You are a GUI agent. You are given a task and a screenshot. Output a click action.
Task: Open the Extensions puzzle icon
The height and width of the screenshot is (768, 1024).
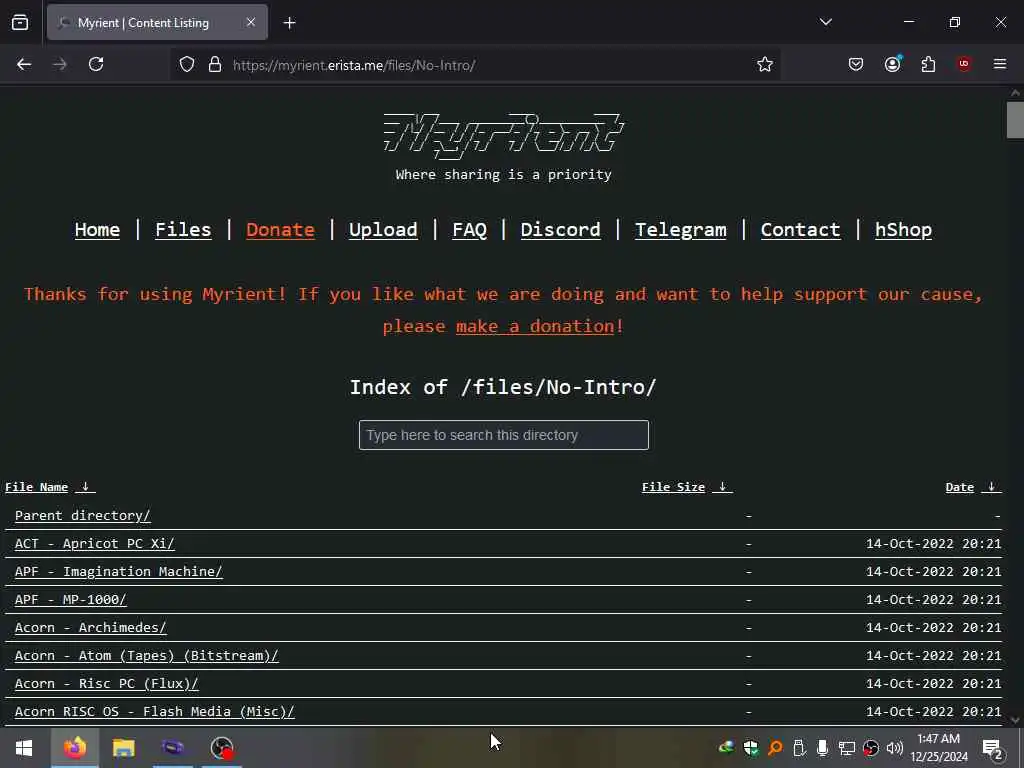pos(928,65)
